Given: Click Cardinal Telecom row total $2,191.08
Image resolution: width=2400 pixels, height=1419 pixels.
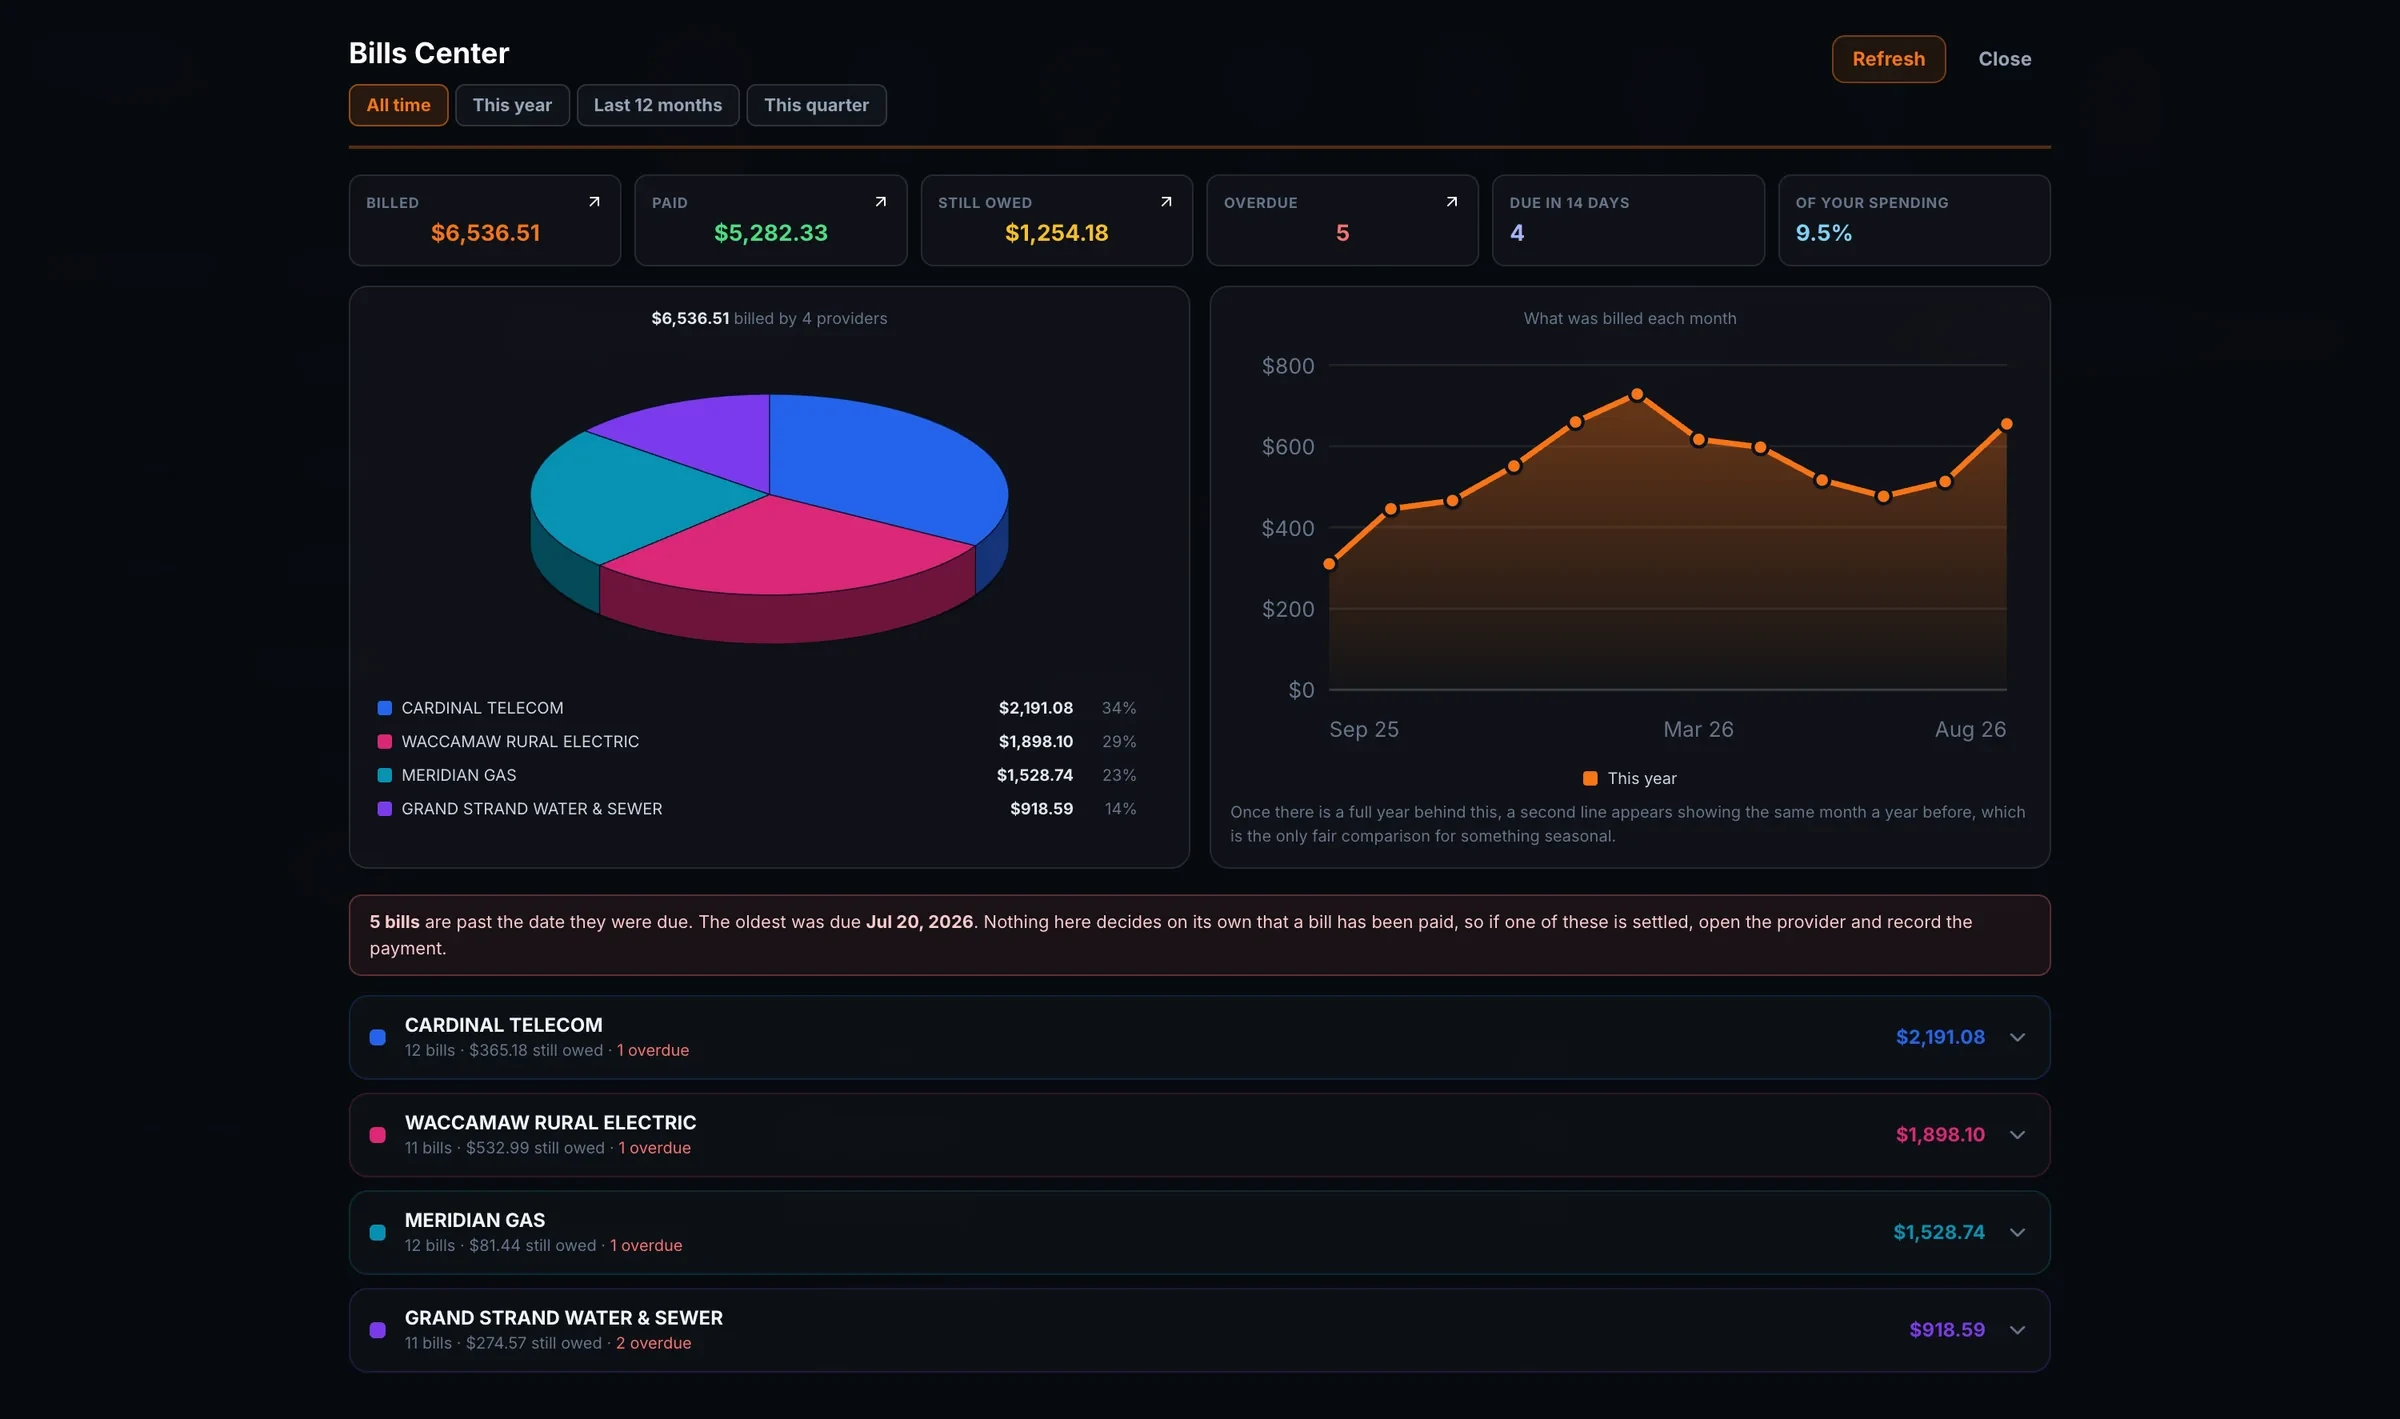Looking at the screenshot, I should [x=1940, y=1037].
